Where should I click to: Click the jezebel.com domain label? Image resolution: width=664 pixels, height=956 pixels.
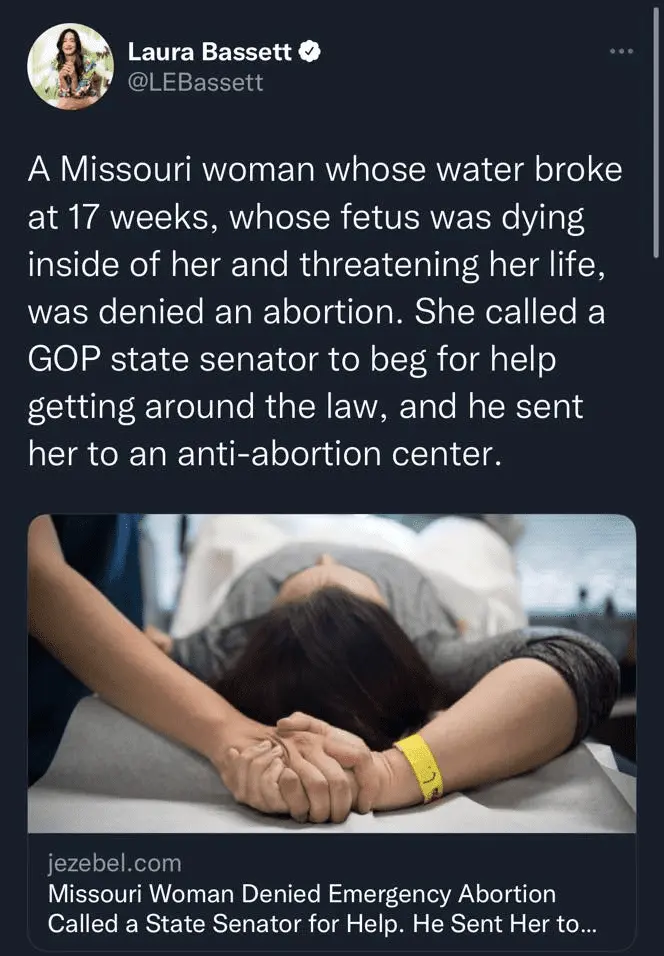click(x=115, y=863)
